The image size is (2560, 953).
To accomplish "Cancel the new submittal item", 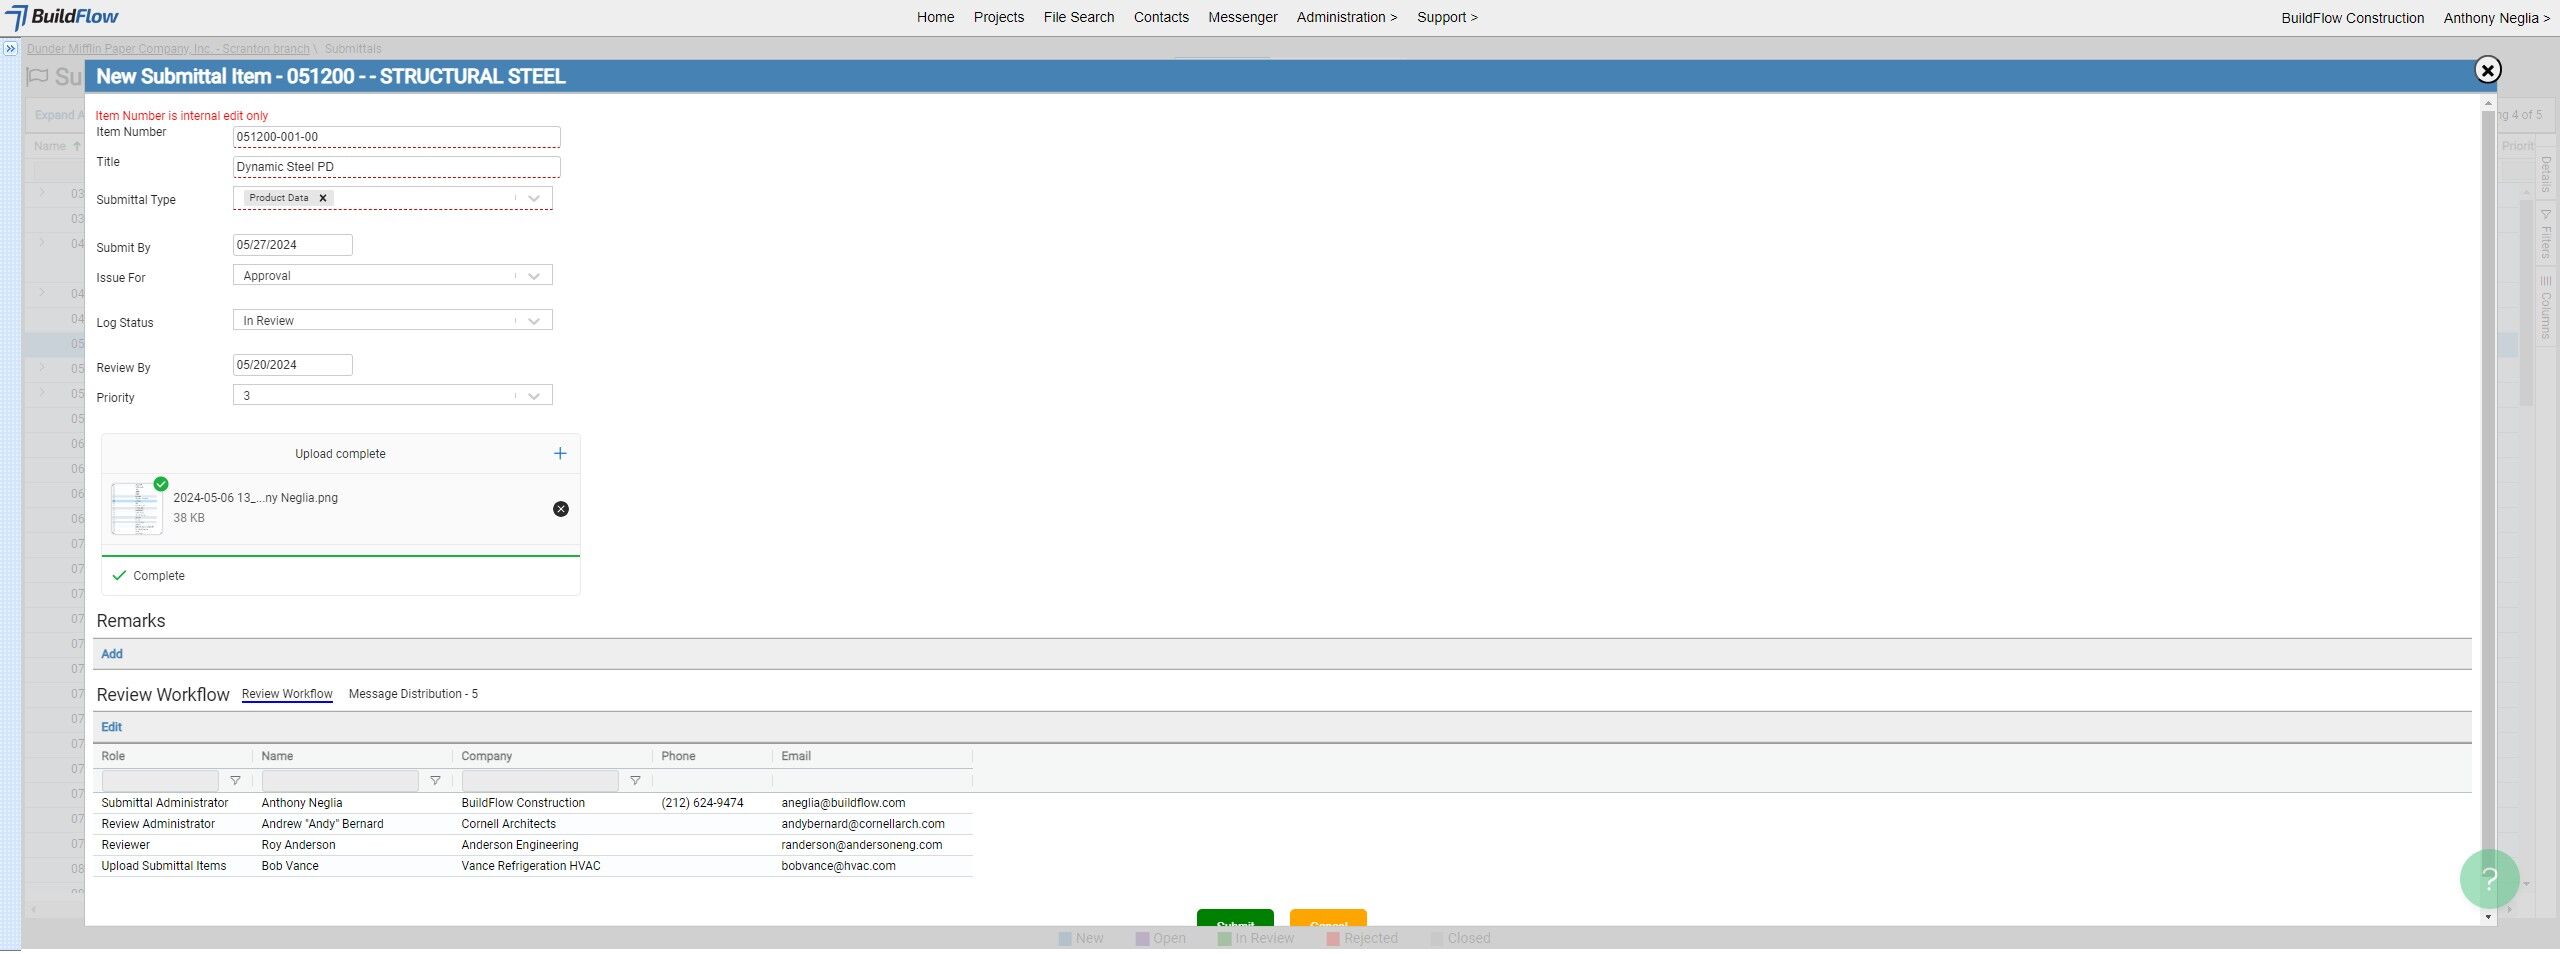I will [1328, 918].
